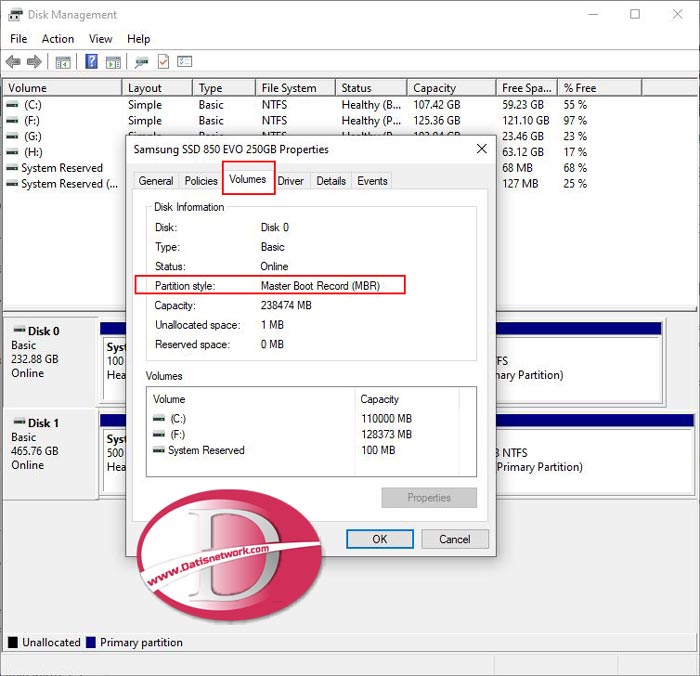Image resolution: width=700 pixels, height=676 pixels.
Task: Click the Forward arrow toolbar icon
Action: (34, 62)
